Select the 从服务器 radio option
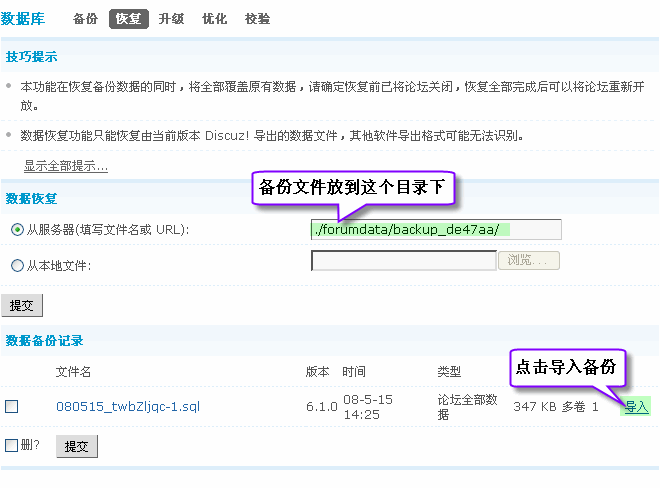This screenshot has height=488, width=660. (17, 230)
